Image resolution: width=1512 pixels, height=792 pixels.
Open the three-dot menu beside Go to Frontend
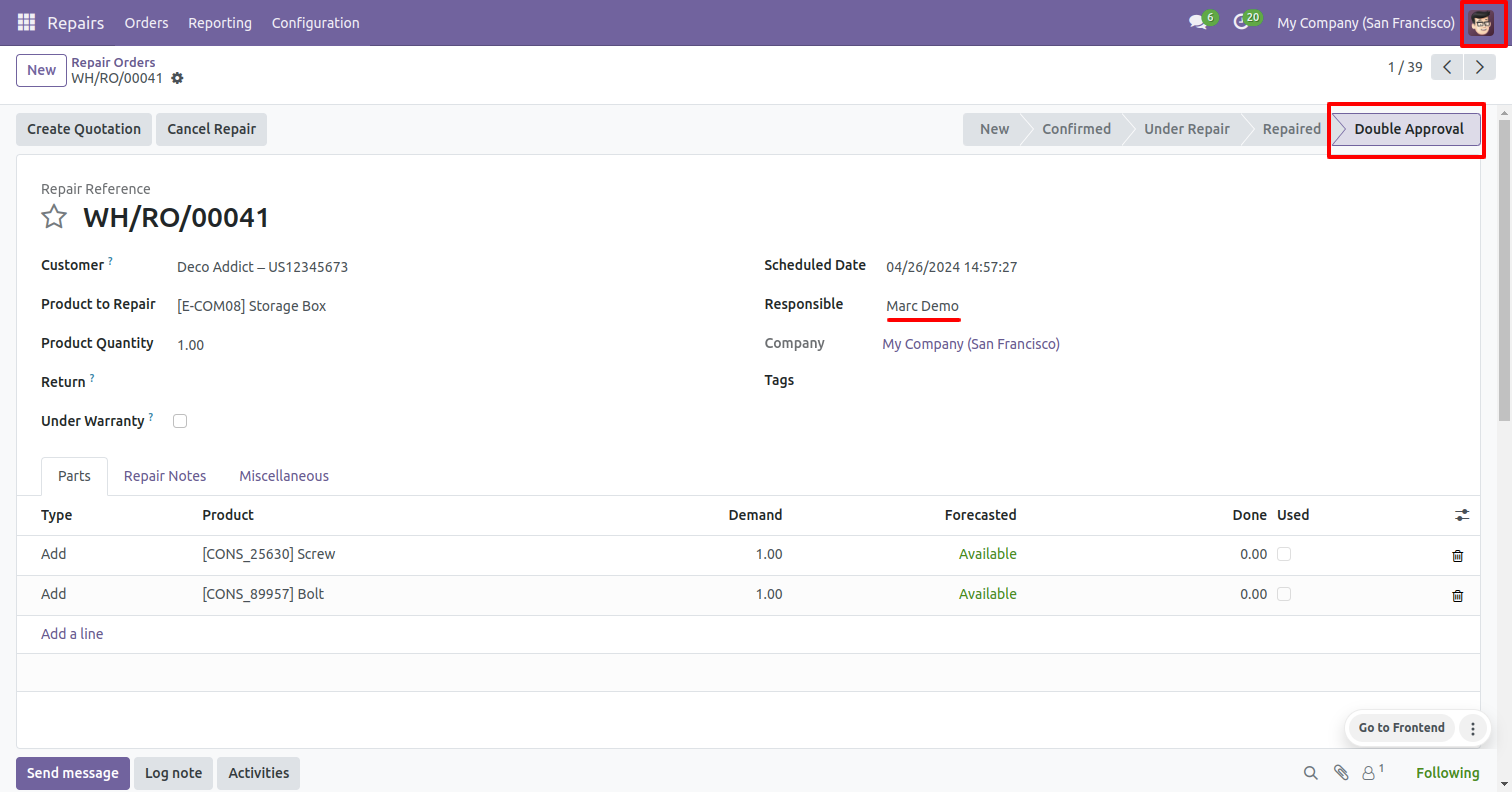click(1472, 728)
